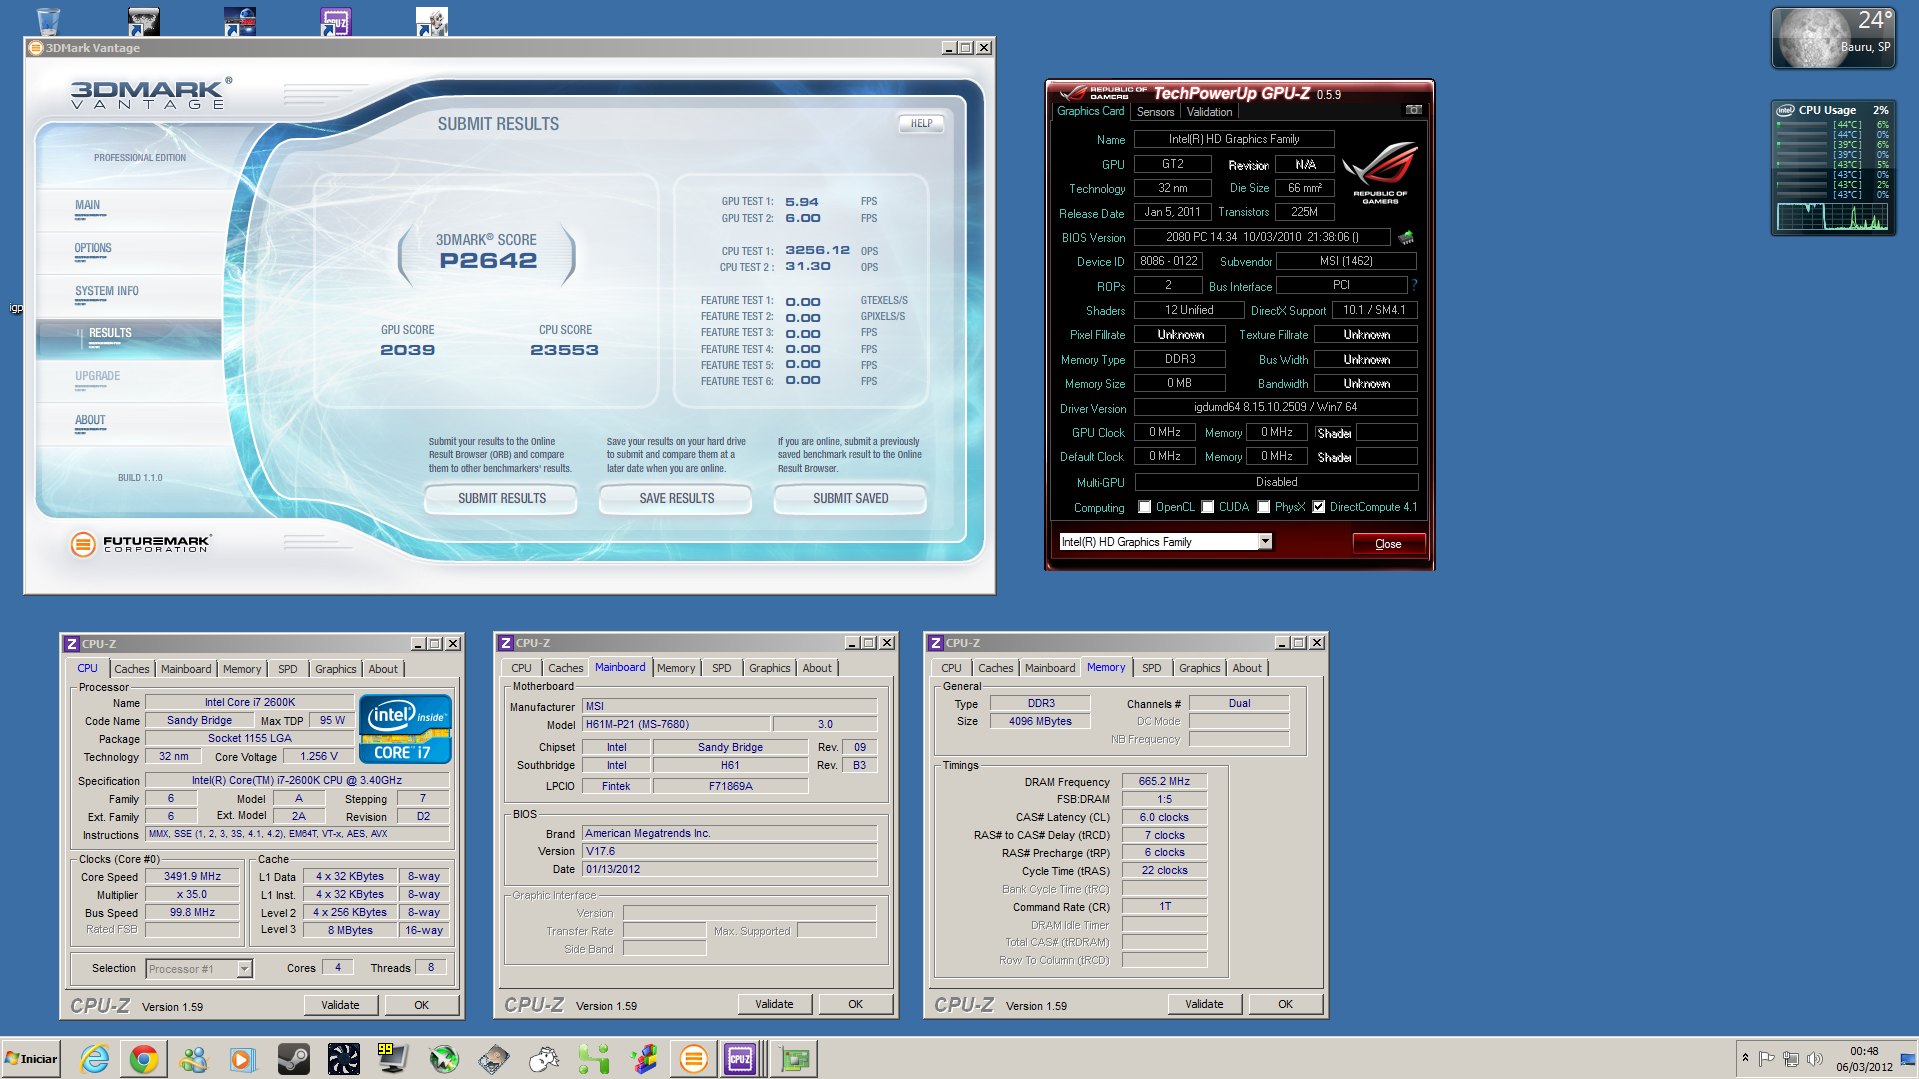The width and height of the screenshot is (1919, 1079).
Task: Switch to the GPU-Z taskbar button
Action: click(x=794, y=1059)
